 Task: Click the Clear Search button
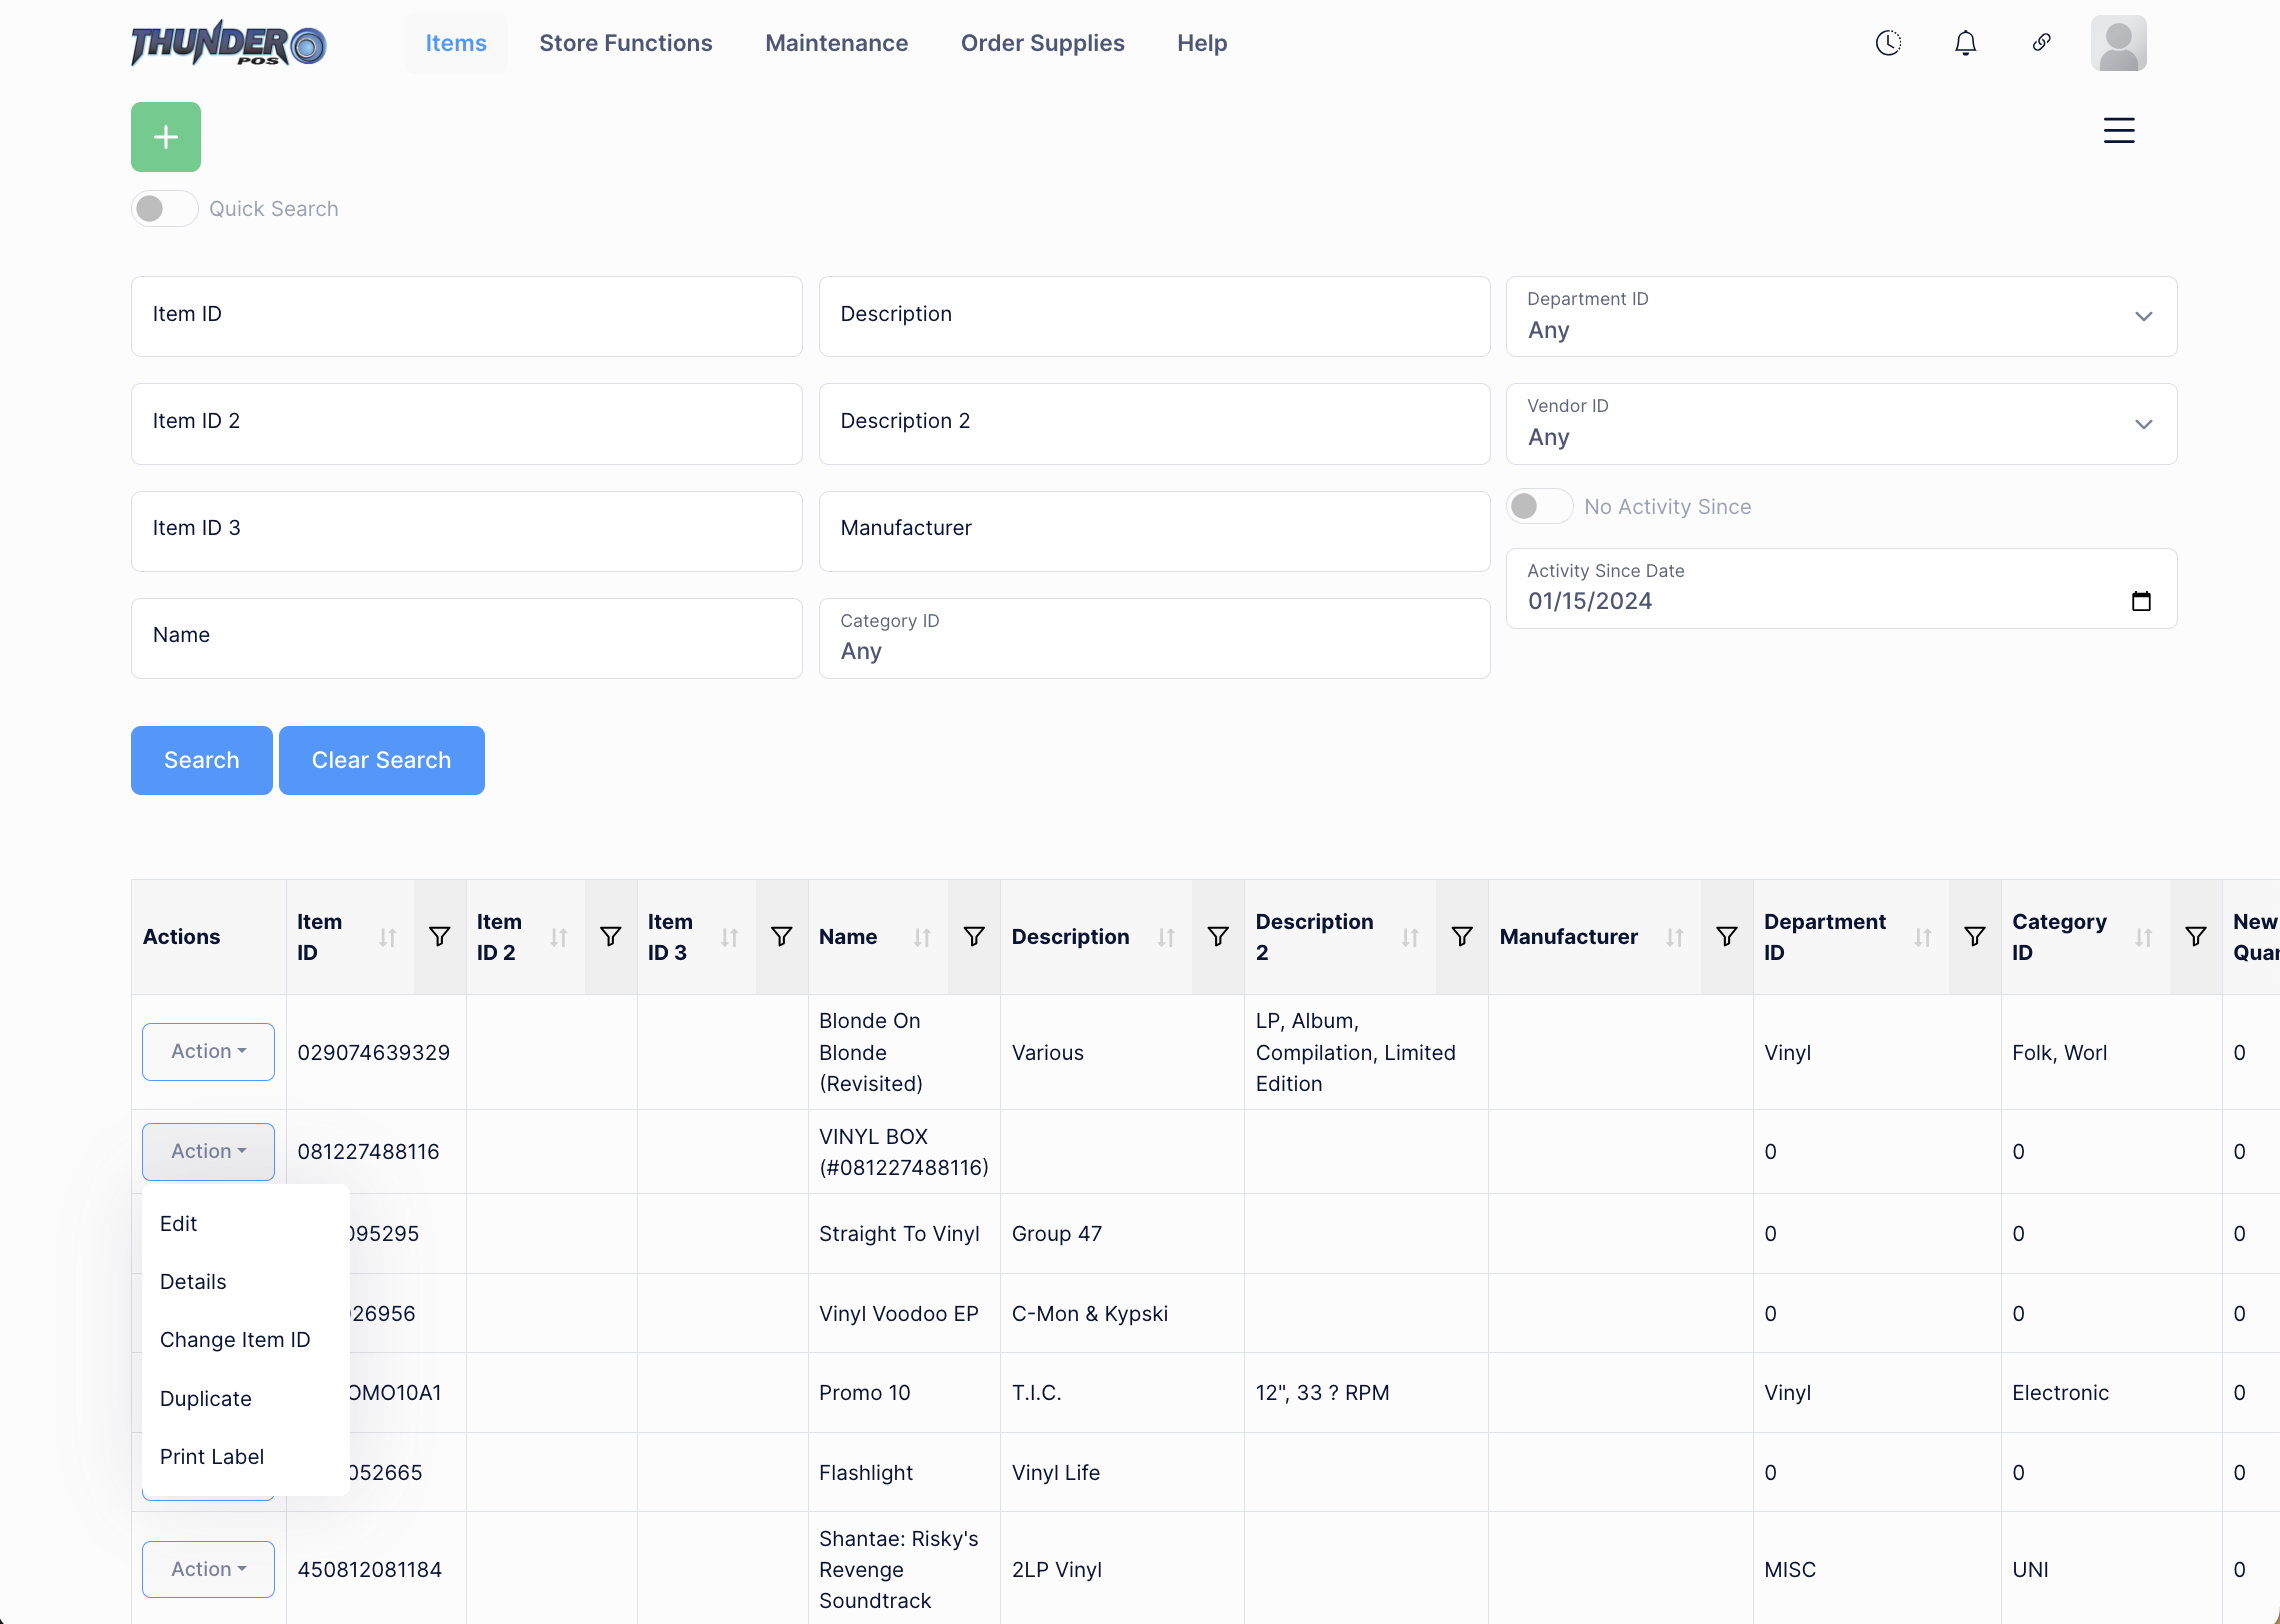pyautogui.click(x=381, y=760)
